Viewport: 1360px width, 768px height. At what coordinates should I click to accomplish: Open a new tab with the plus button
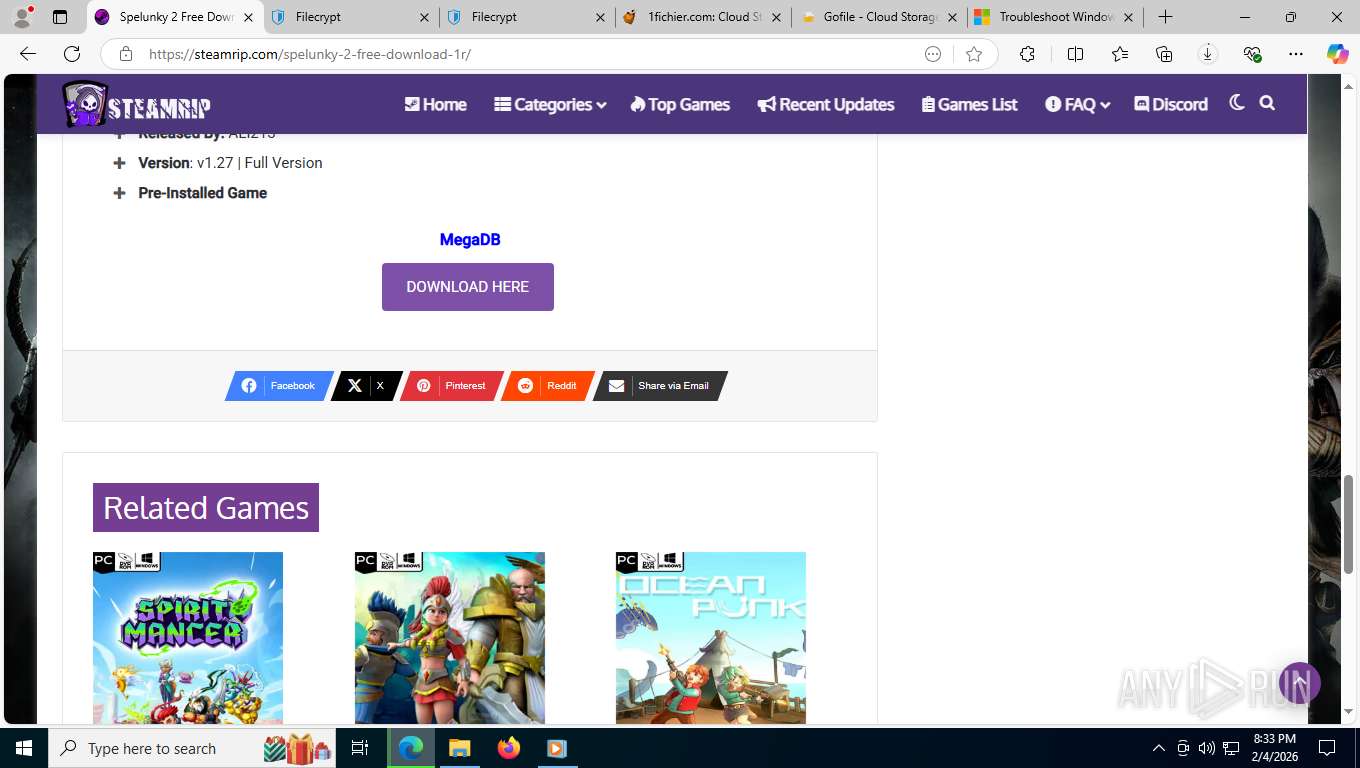1165,17
